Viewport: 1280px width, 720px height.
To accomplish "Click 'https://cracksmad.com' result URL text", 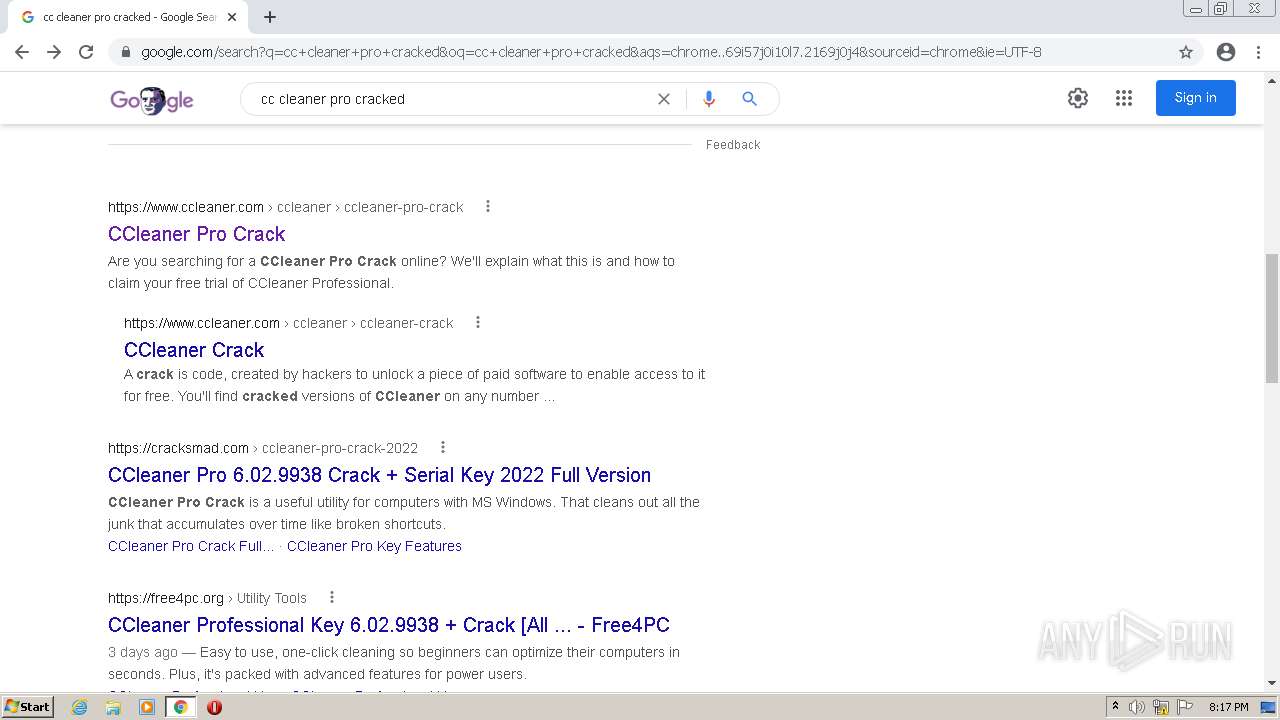I will (178, 448).
